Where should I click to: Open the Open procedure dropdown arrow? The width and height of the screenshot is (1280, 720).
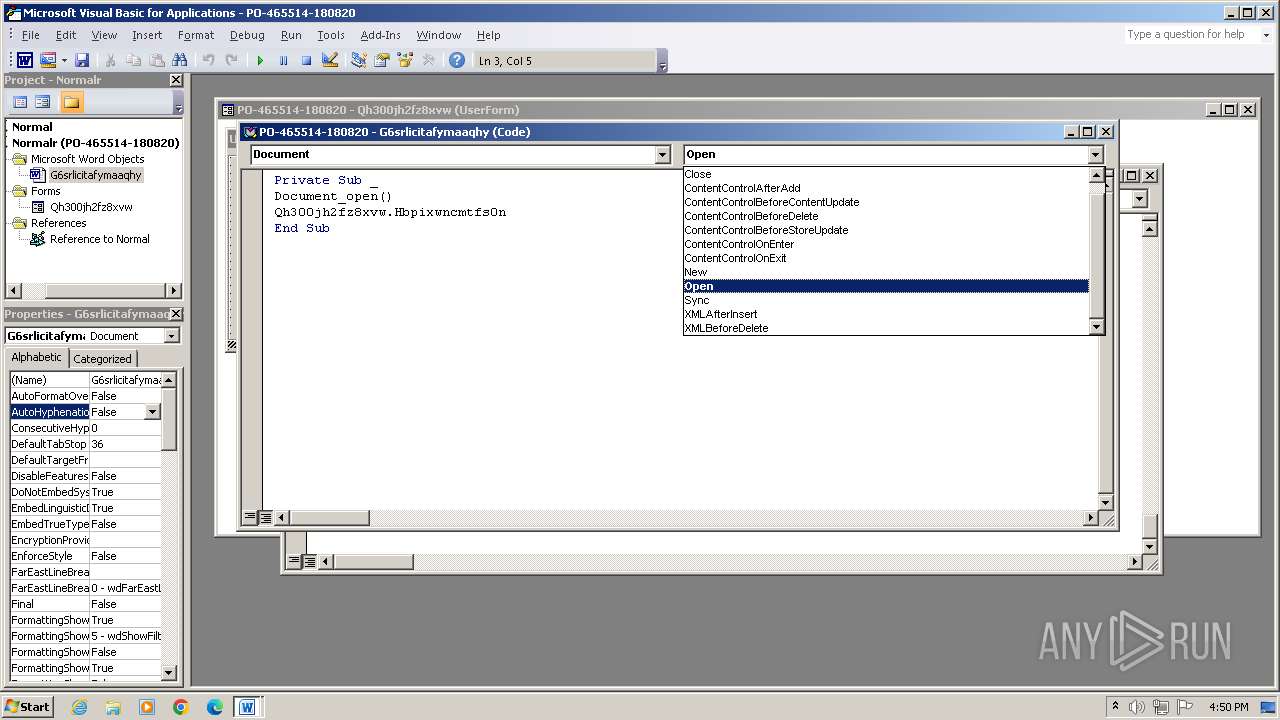[1095, 154]
